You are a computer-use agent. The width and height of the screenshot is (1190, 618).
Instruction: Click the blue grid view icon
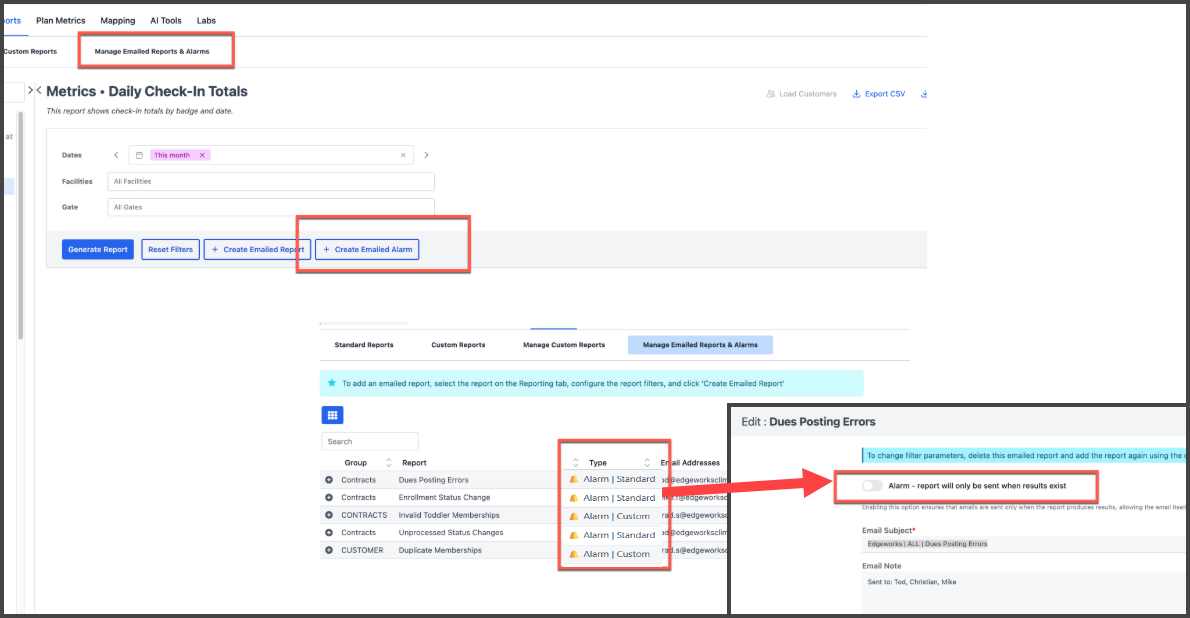click(332, 415)
